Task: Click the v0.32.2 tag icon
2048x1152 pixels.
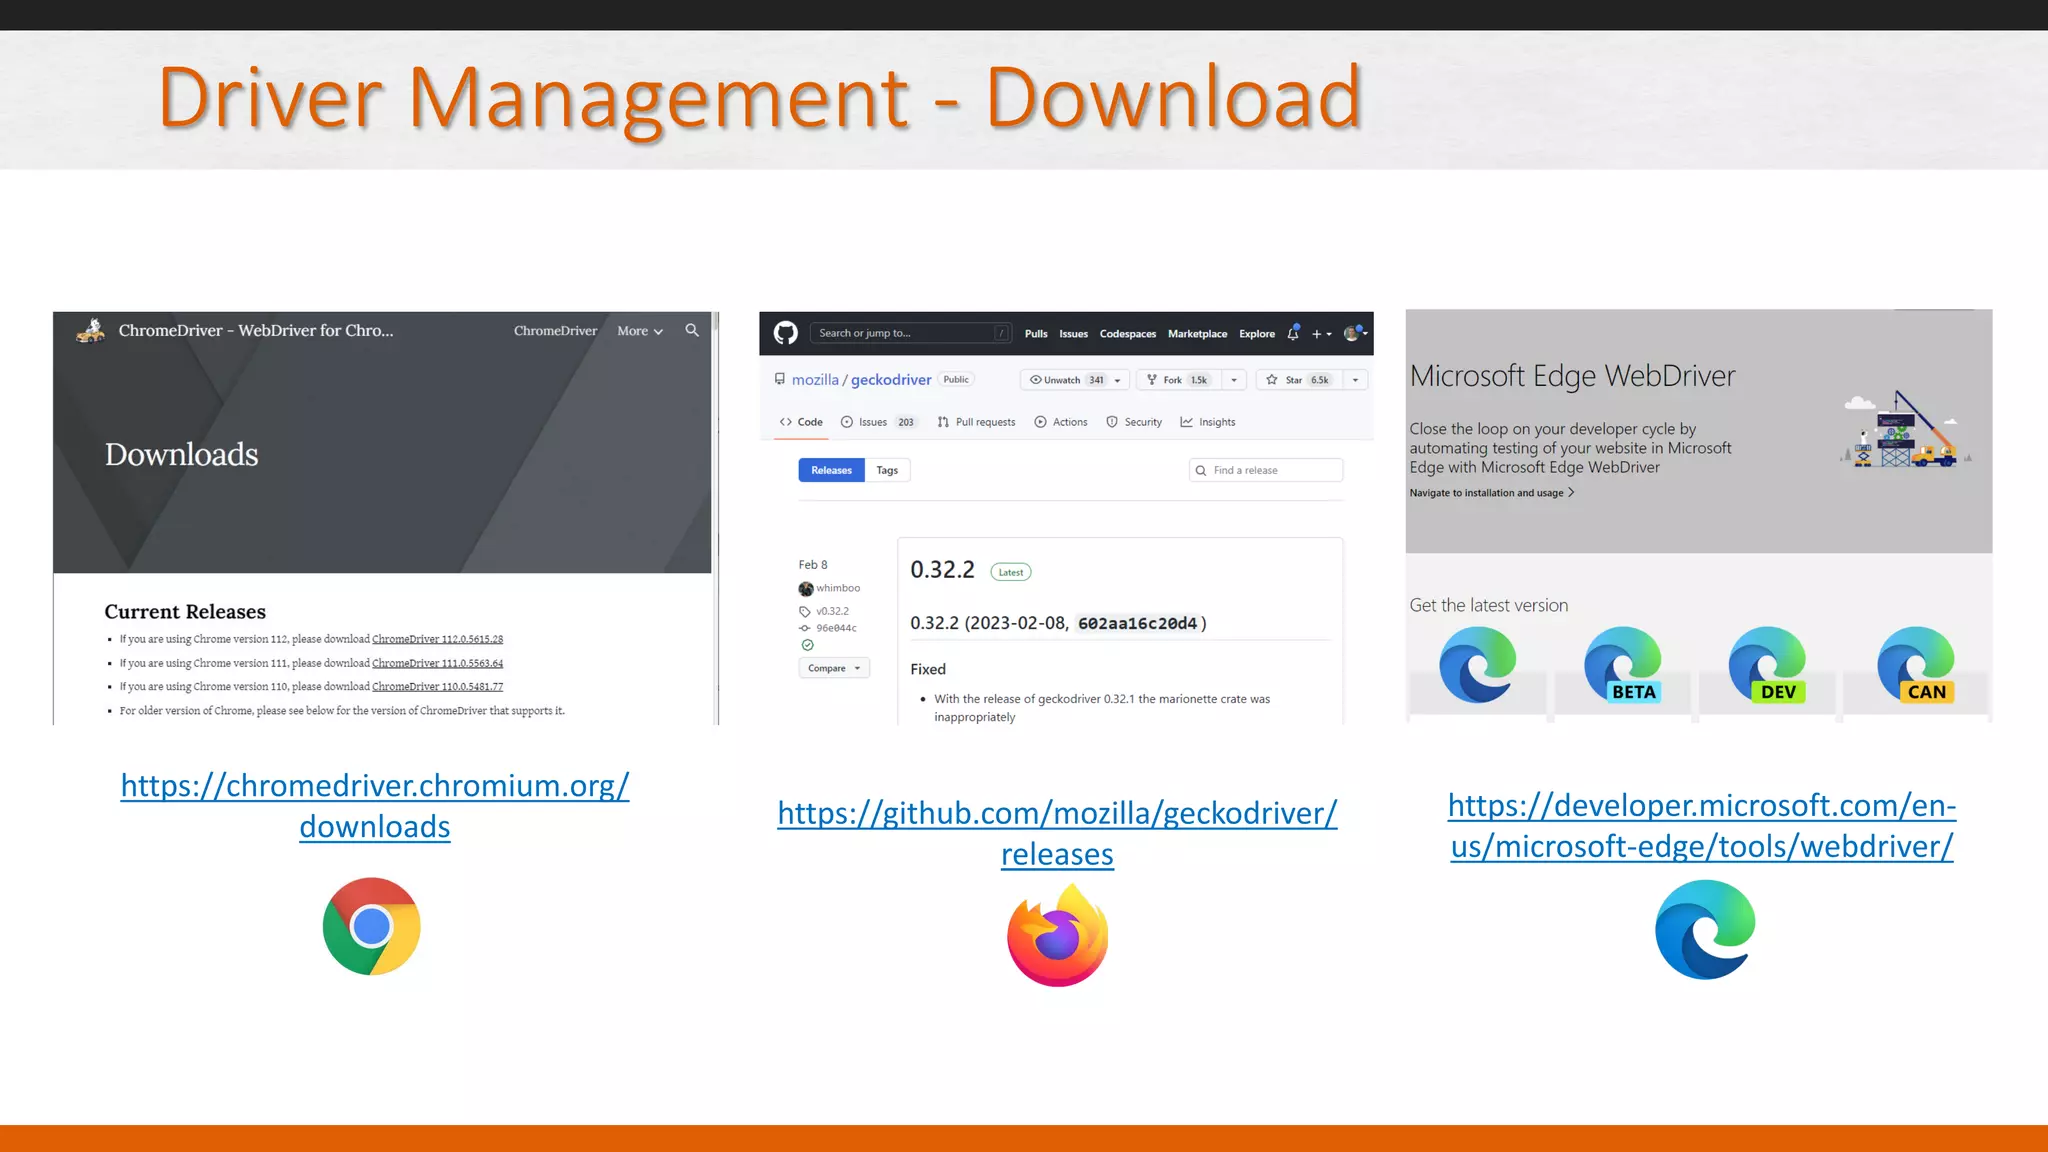Action: pyautogui.click(x=804, y=611)
